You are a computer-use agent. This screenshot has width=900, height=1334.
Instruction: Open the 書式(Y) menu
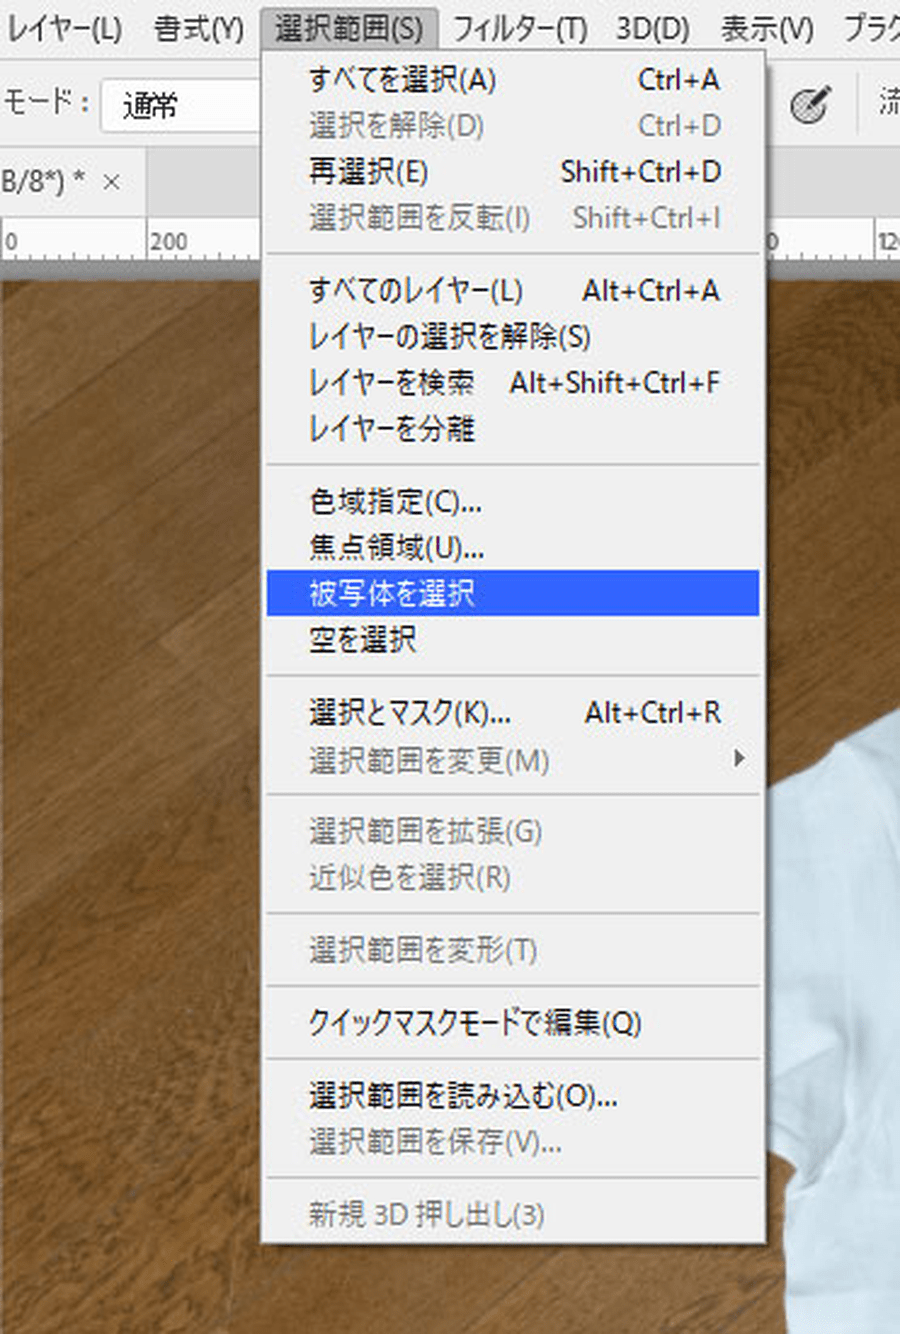click(198, 28)
